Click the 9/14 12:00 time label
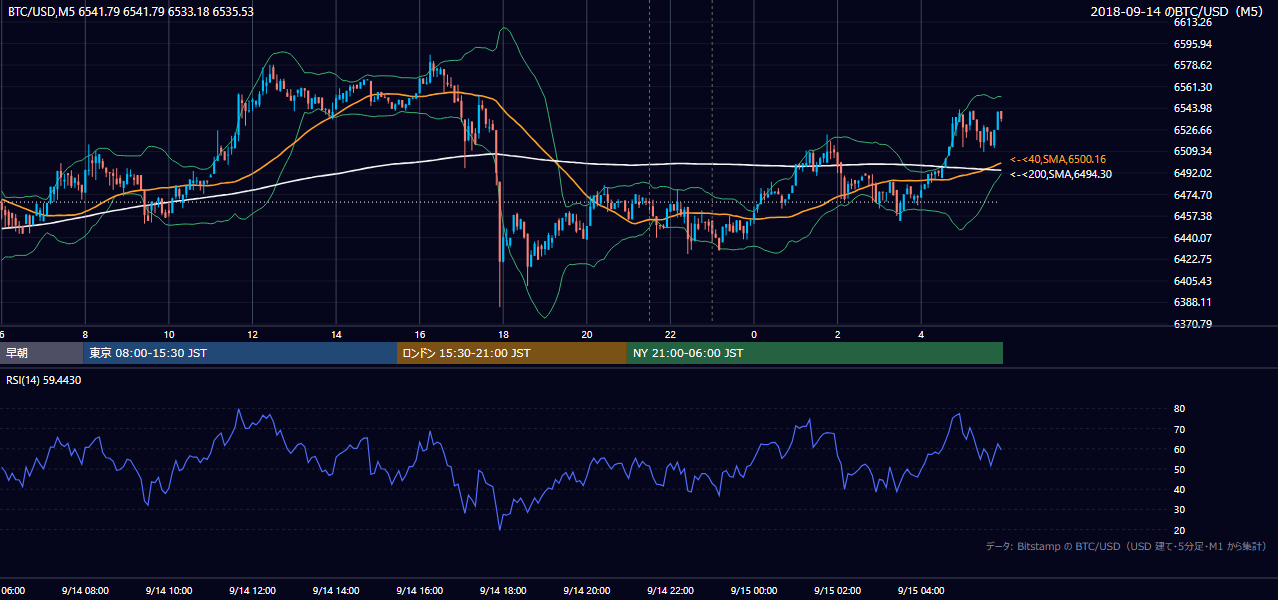The height and width of the screenshot is (600, 1278). 252,590
